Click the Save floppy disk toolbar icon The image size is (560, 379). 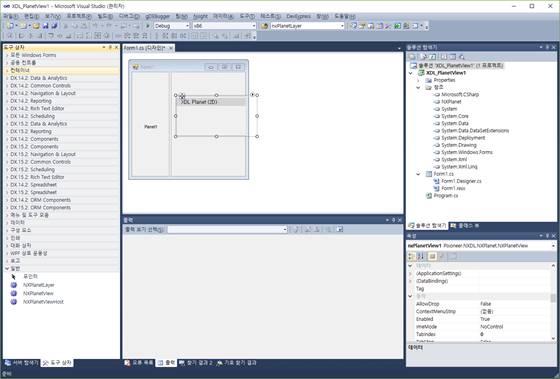[45, 26]
